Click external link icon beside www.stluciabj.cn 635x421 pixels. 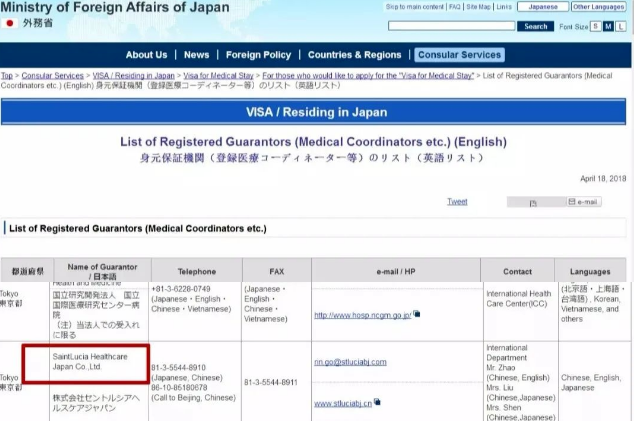377,402
